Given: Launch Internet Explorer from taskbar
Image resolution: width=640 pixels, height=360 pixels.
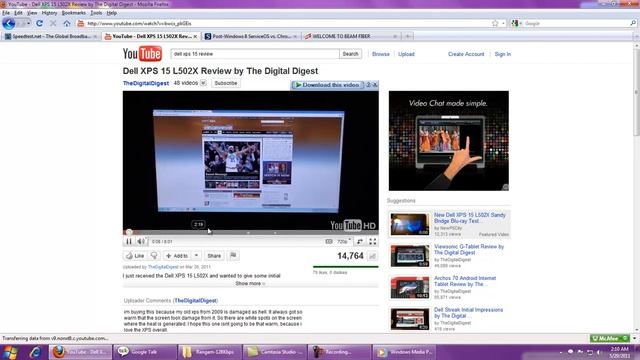Looking at the screenshot, I should click(36, 352).
